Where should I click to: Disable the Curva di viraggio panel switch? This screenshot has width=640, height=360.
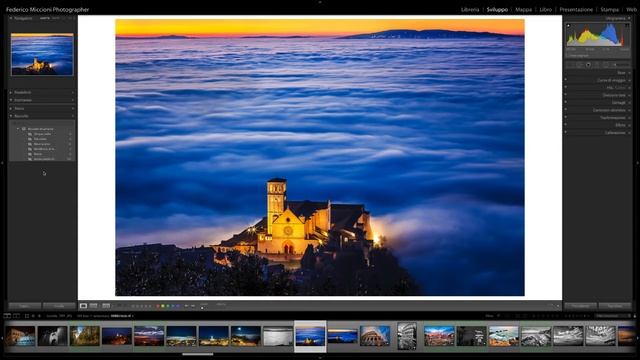(x=566, y=80)
